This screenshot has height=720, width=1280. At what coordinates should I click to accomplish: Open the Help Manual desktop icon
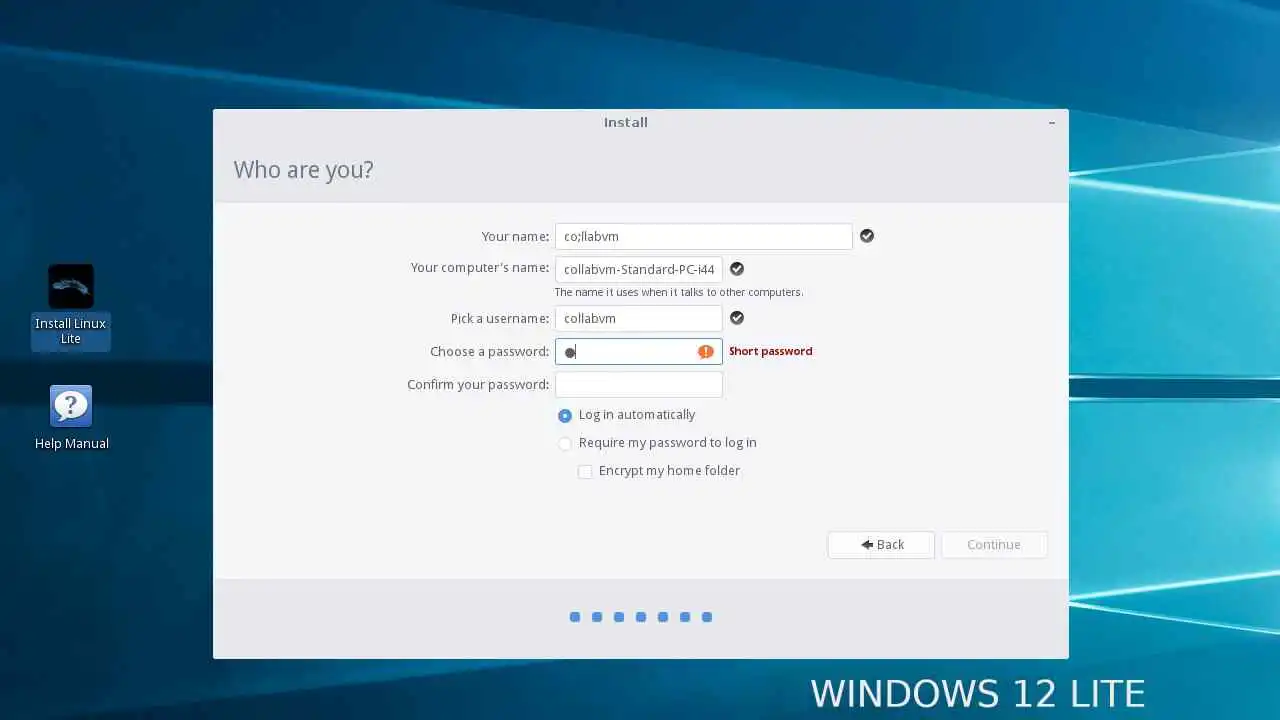pos(71,418)
